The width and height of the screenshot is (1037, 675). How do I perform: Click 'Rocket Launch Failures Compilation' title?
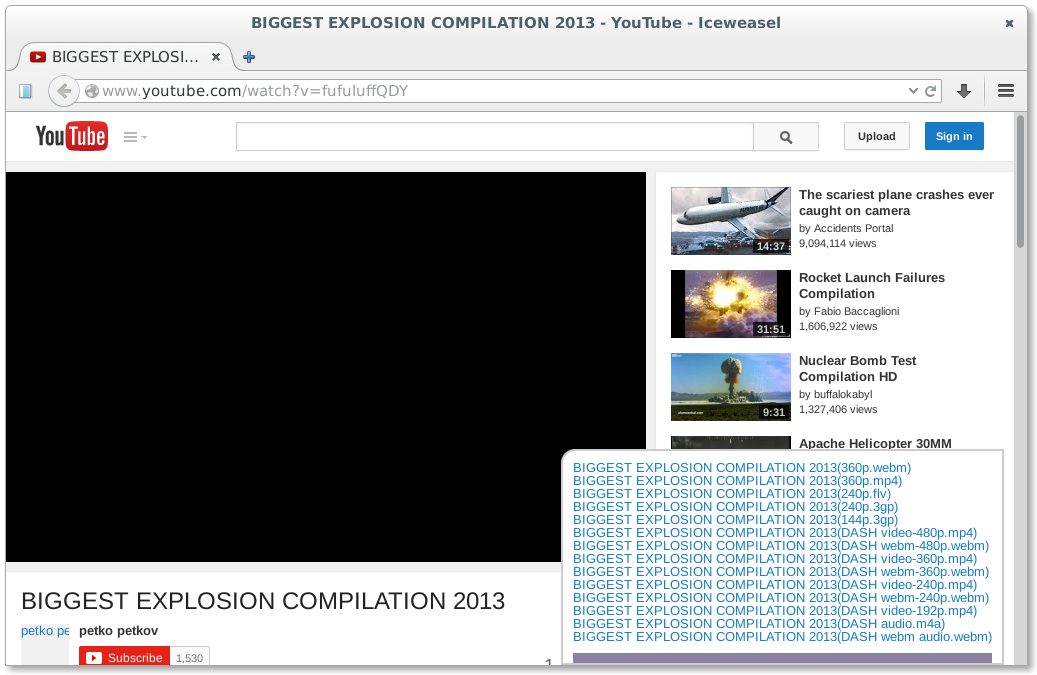pos(872,286)
